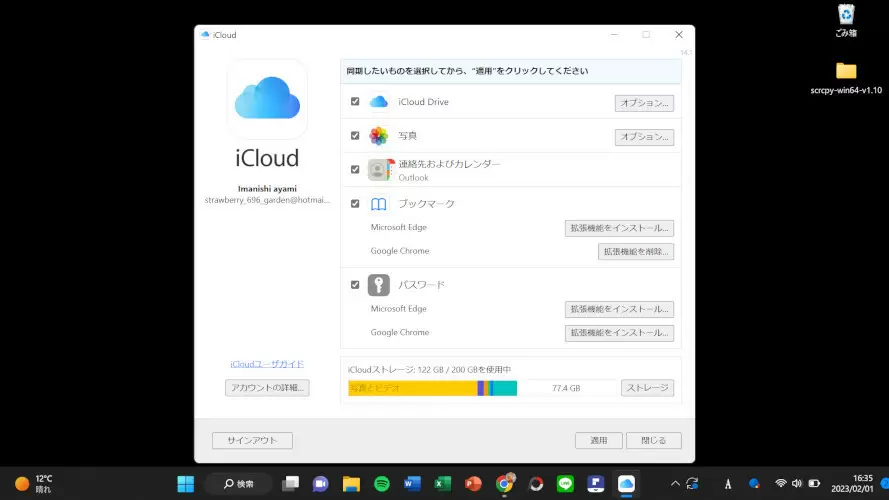Uncheck the iCloud Drive sync checkbox

point(355,102)
